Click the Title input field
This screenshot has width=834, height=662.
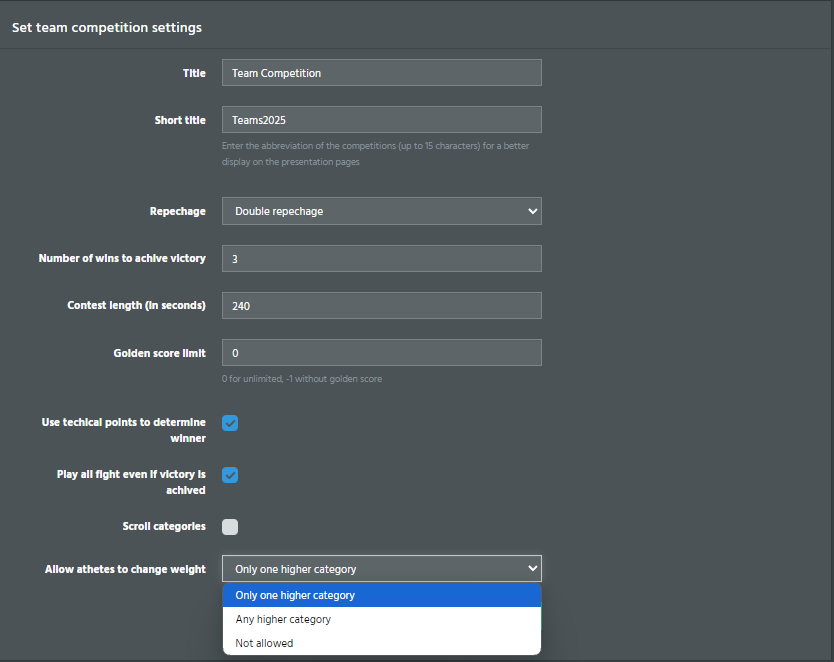point(381,73)
